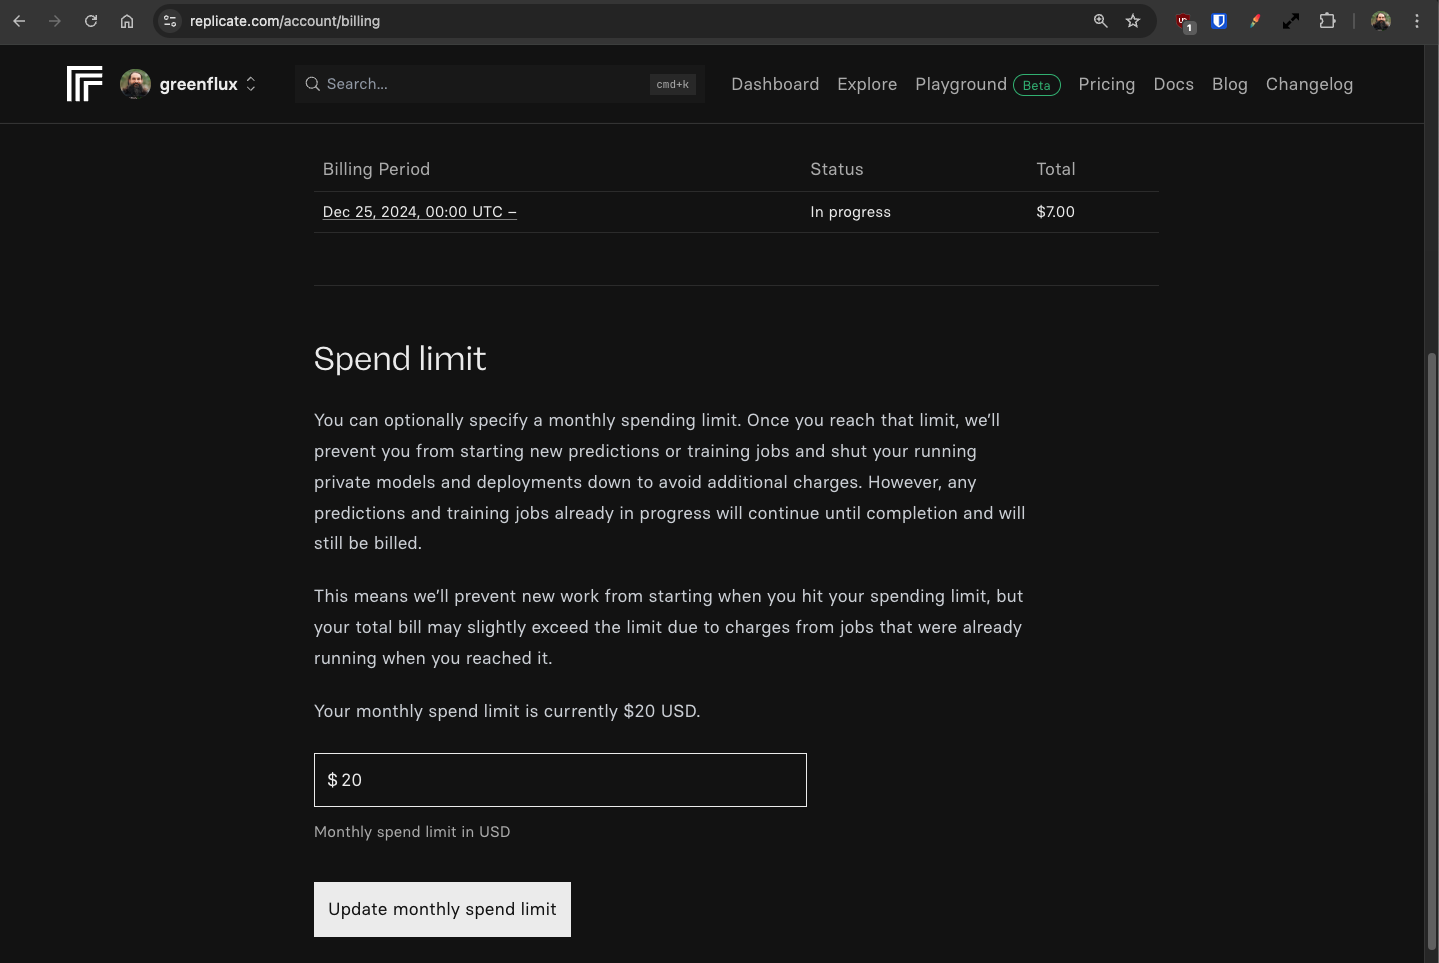Viewport: 1439px width, 963px height.
Task: Open the Changelog page
Action: [1308, 84]
